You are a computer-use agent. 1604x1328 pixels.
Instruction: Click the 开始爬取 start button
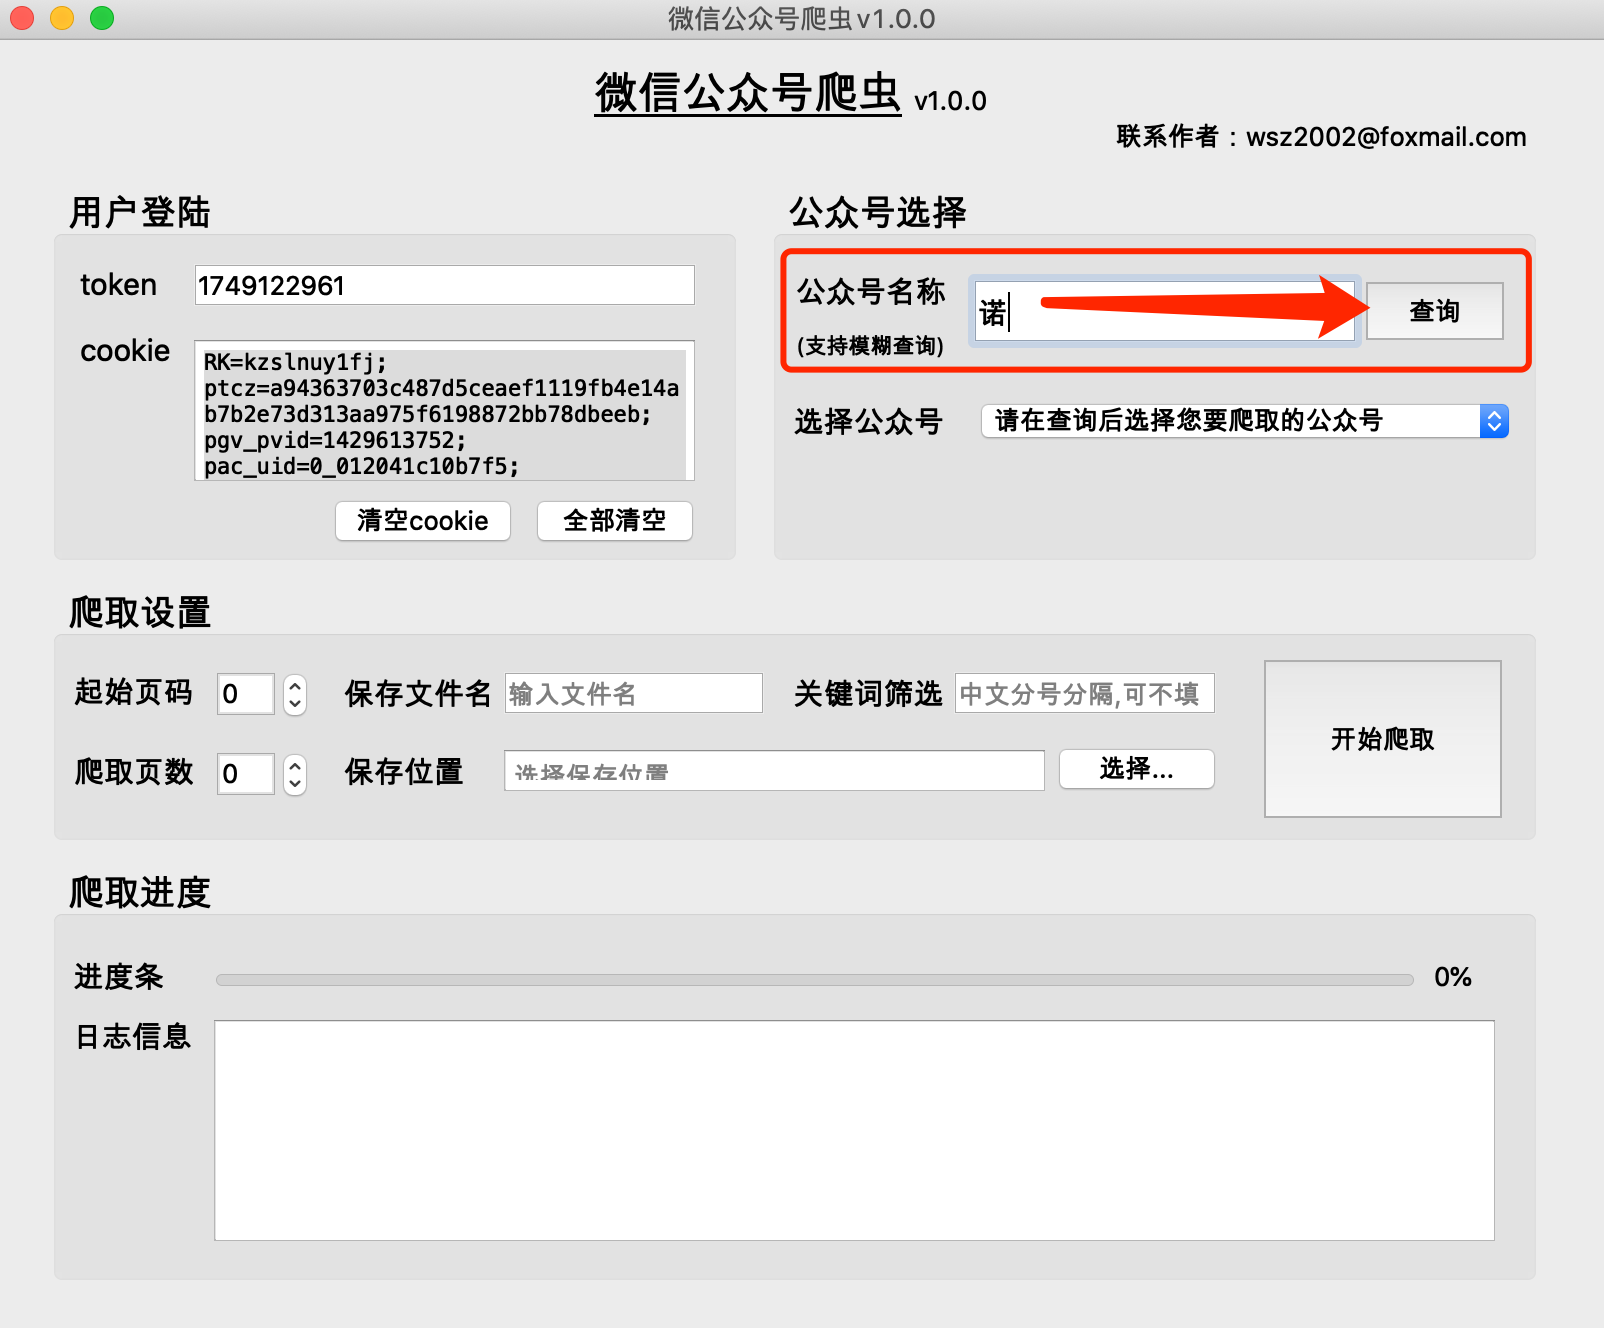(1383, 739)
